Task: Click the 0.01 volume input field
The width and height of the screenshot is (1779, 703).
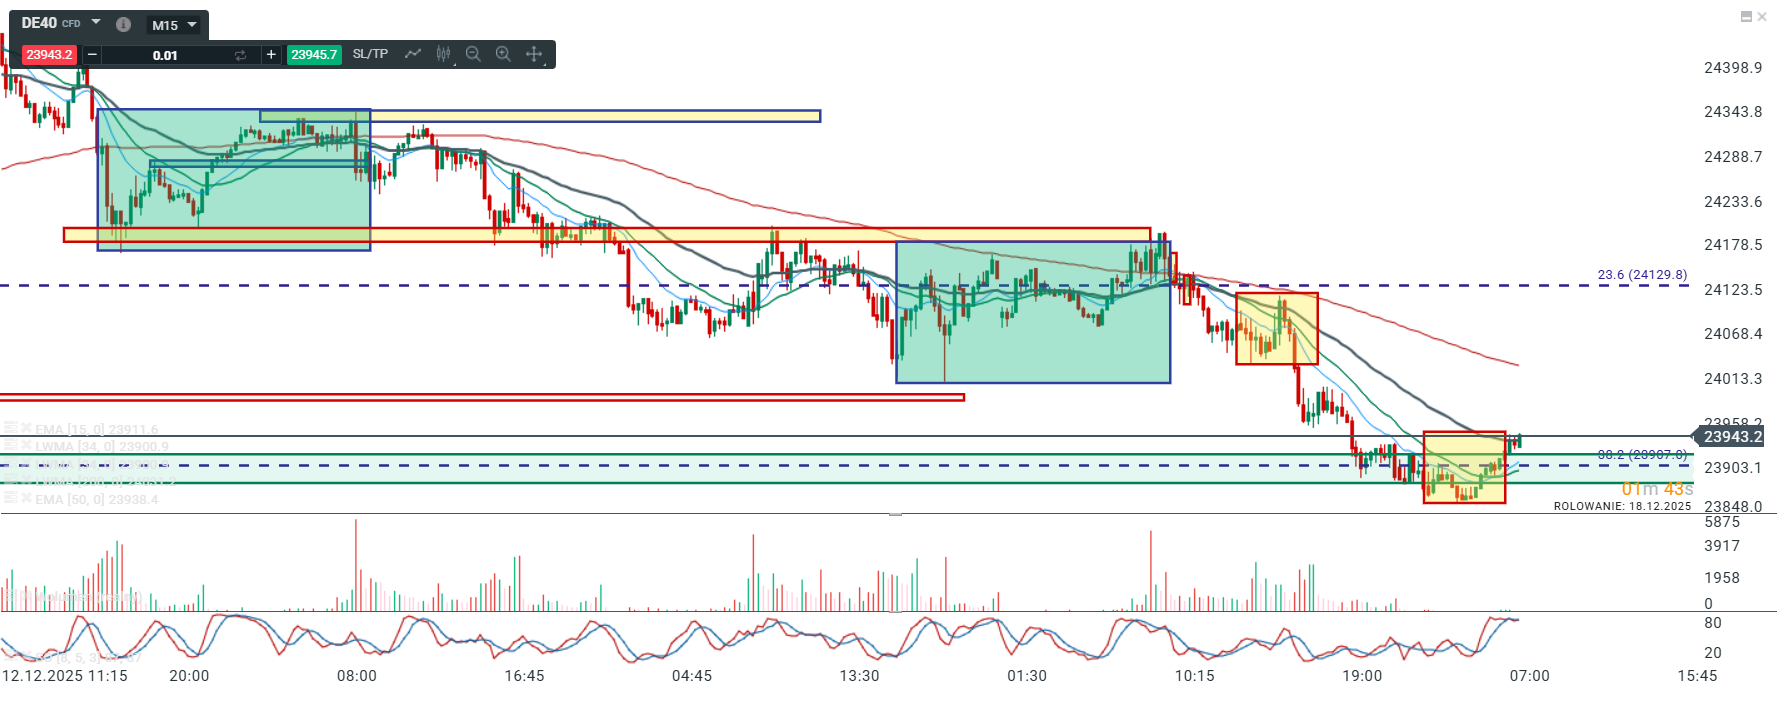Action: (165, 55)
